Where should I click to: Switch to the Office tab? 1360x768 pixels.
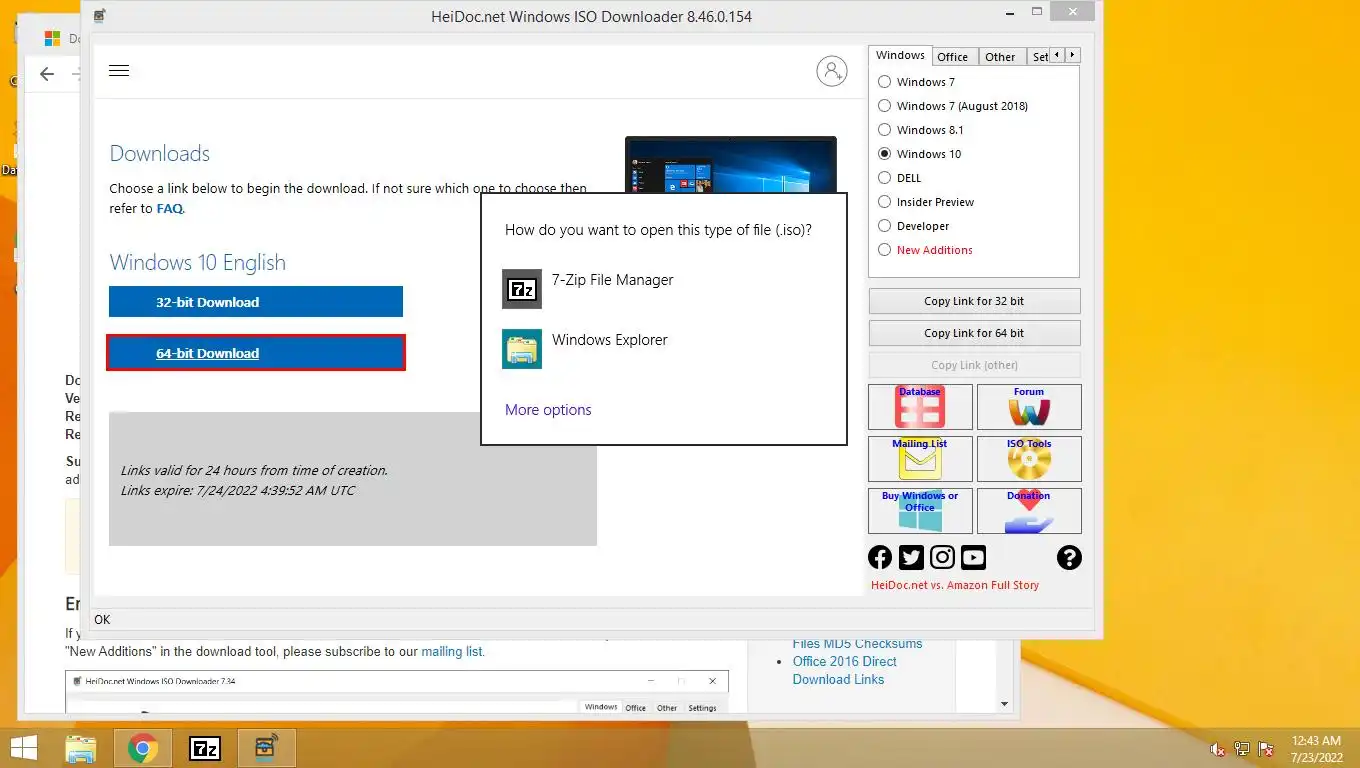953,57
